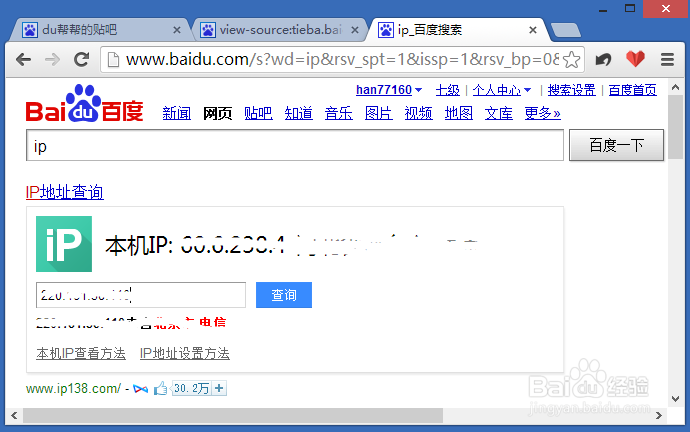Open the 视频 category

[x=418, y=113]
